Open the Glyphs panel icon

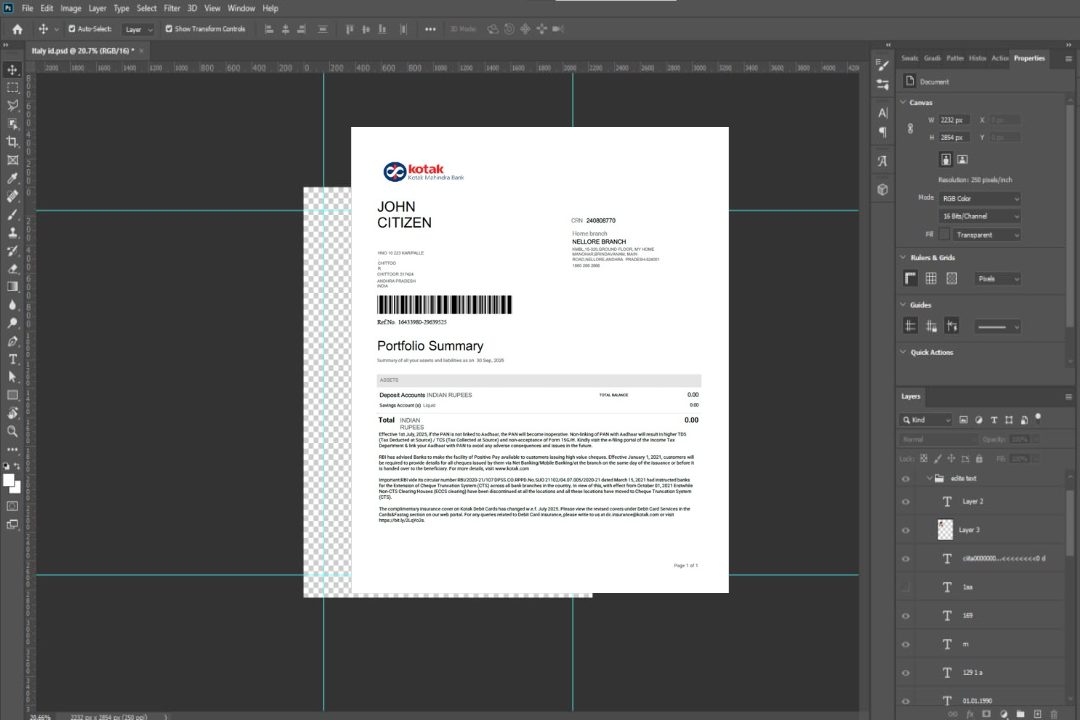(x=883, y=161)
